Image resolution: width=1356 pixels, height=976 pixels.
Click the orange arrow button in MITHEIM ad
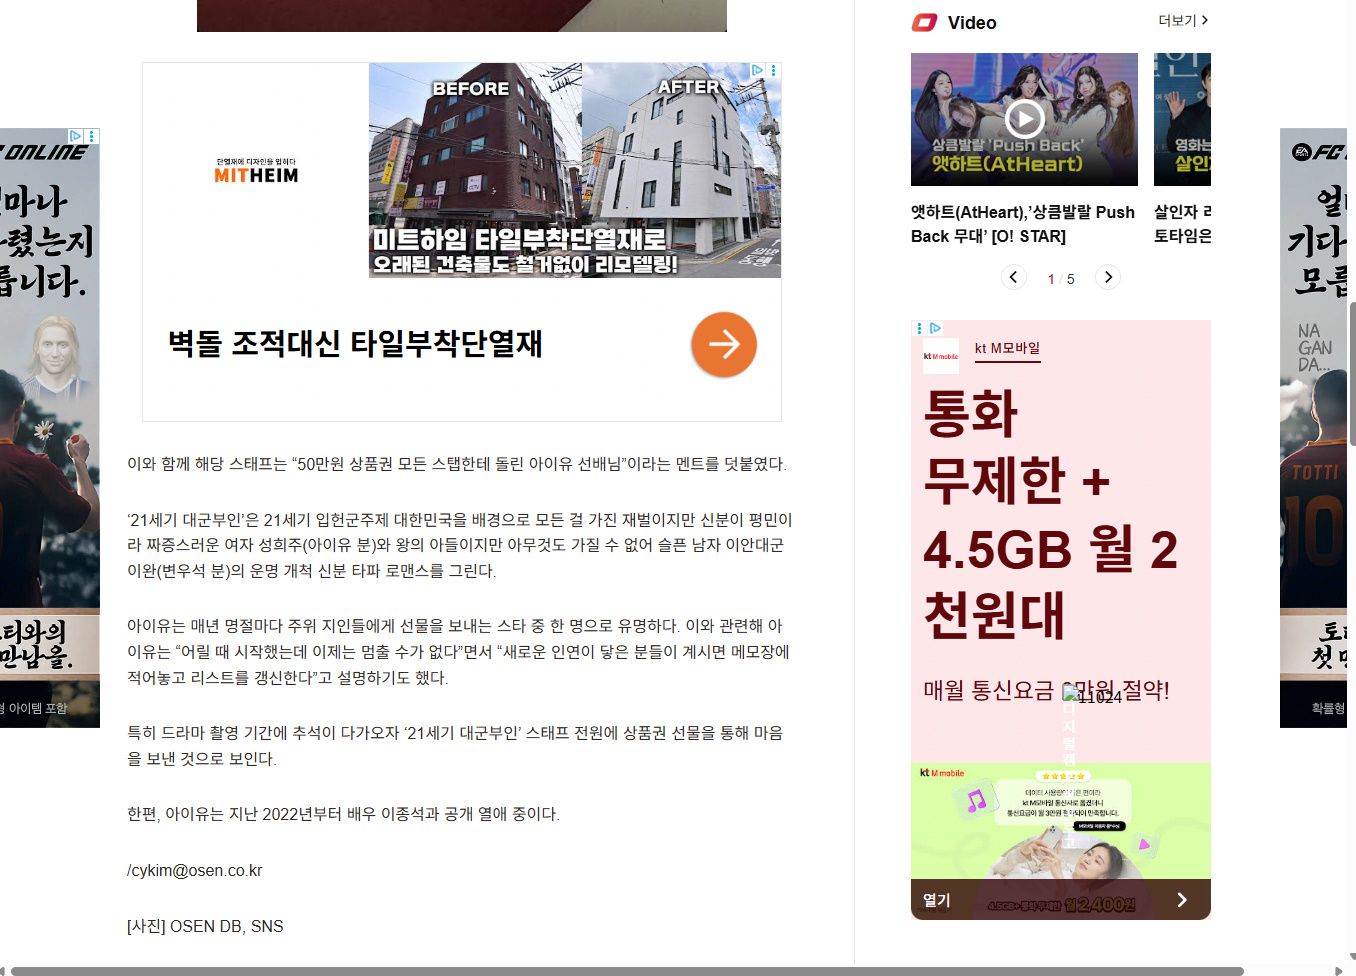coord(723,344)
